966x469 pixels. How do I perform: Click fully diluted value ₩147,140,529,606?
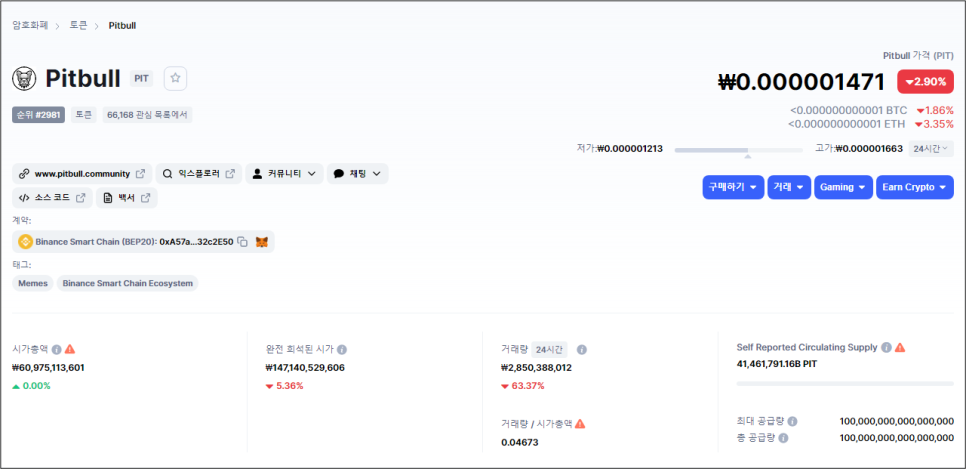click(x=305, y=368)
